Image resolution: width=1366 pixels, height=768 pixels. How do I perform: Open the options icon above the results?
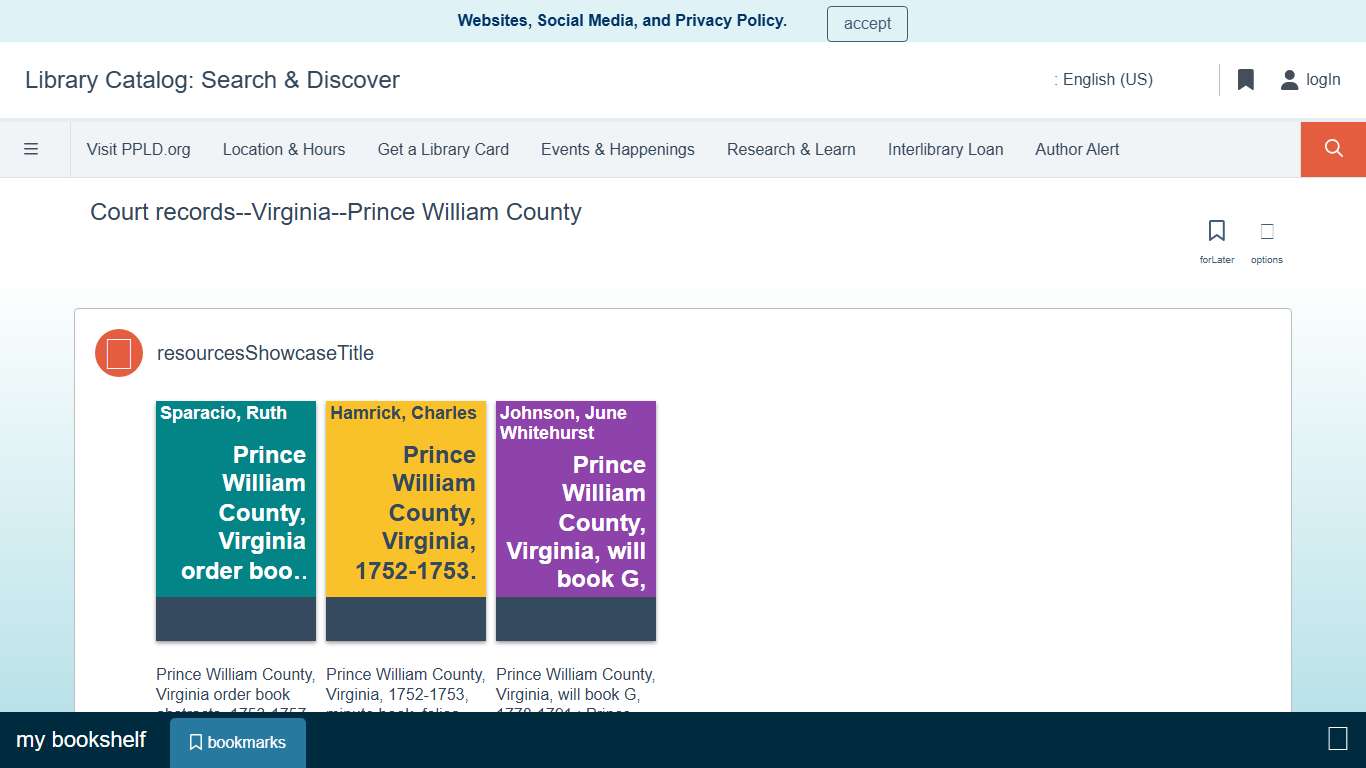click(x=1266, y=229)
